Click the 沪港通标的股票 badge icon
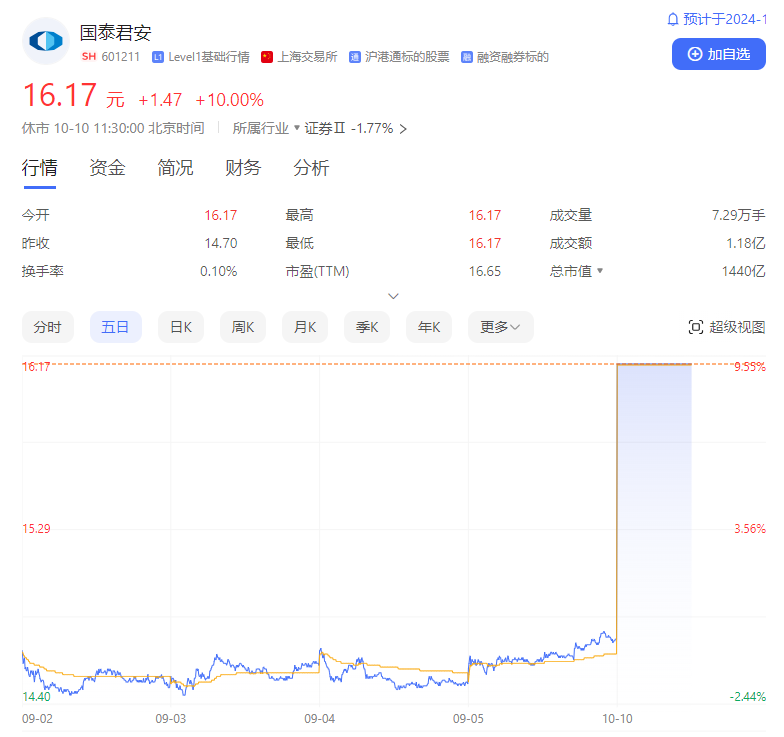 coord(355,57)
